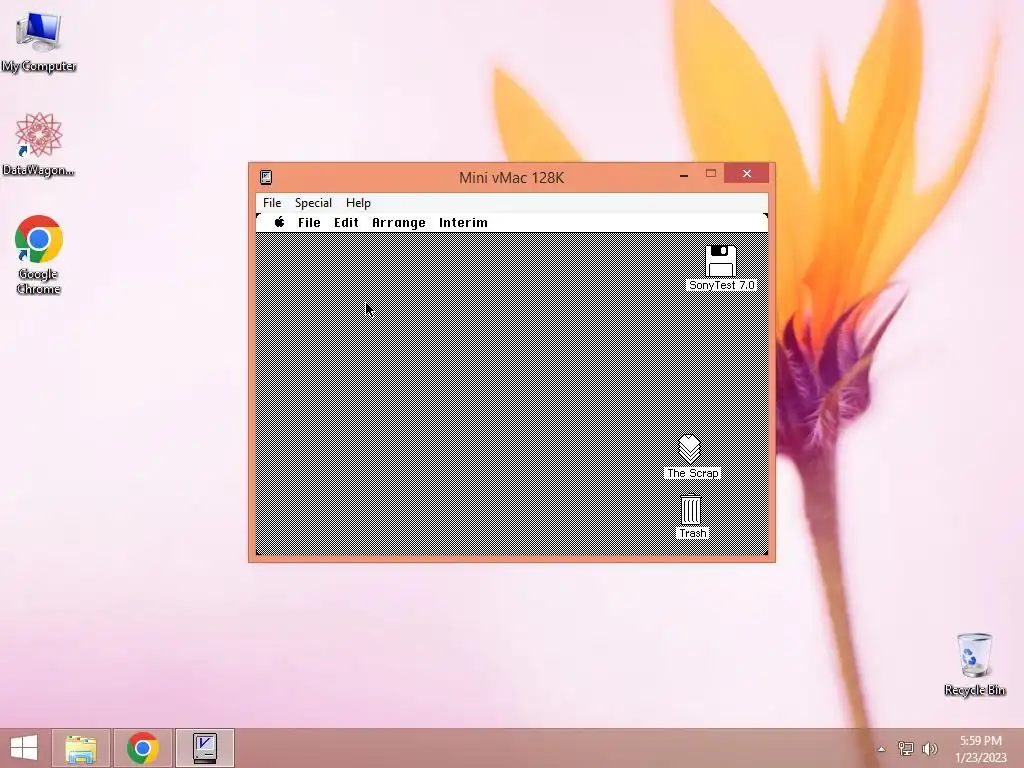Open File Explorer from the taskbar
The width and height of the screenshot is (1024, 768).
[81, 748]
